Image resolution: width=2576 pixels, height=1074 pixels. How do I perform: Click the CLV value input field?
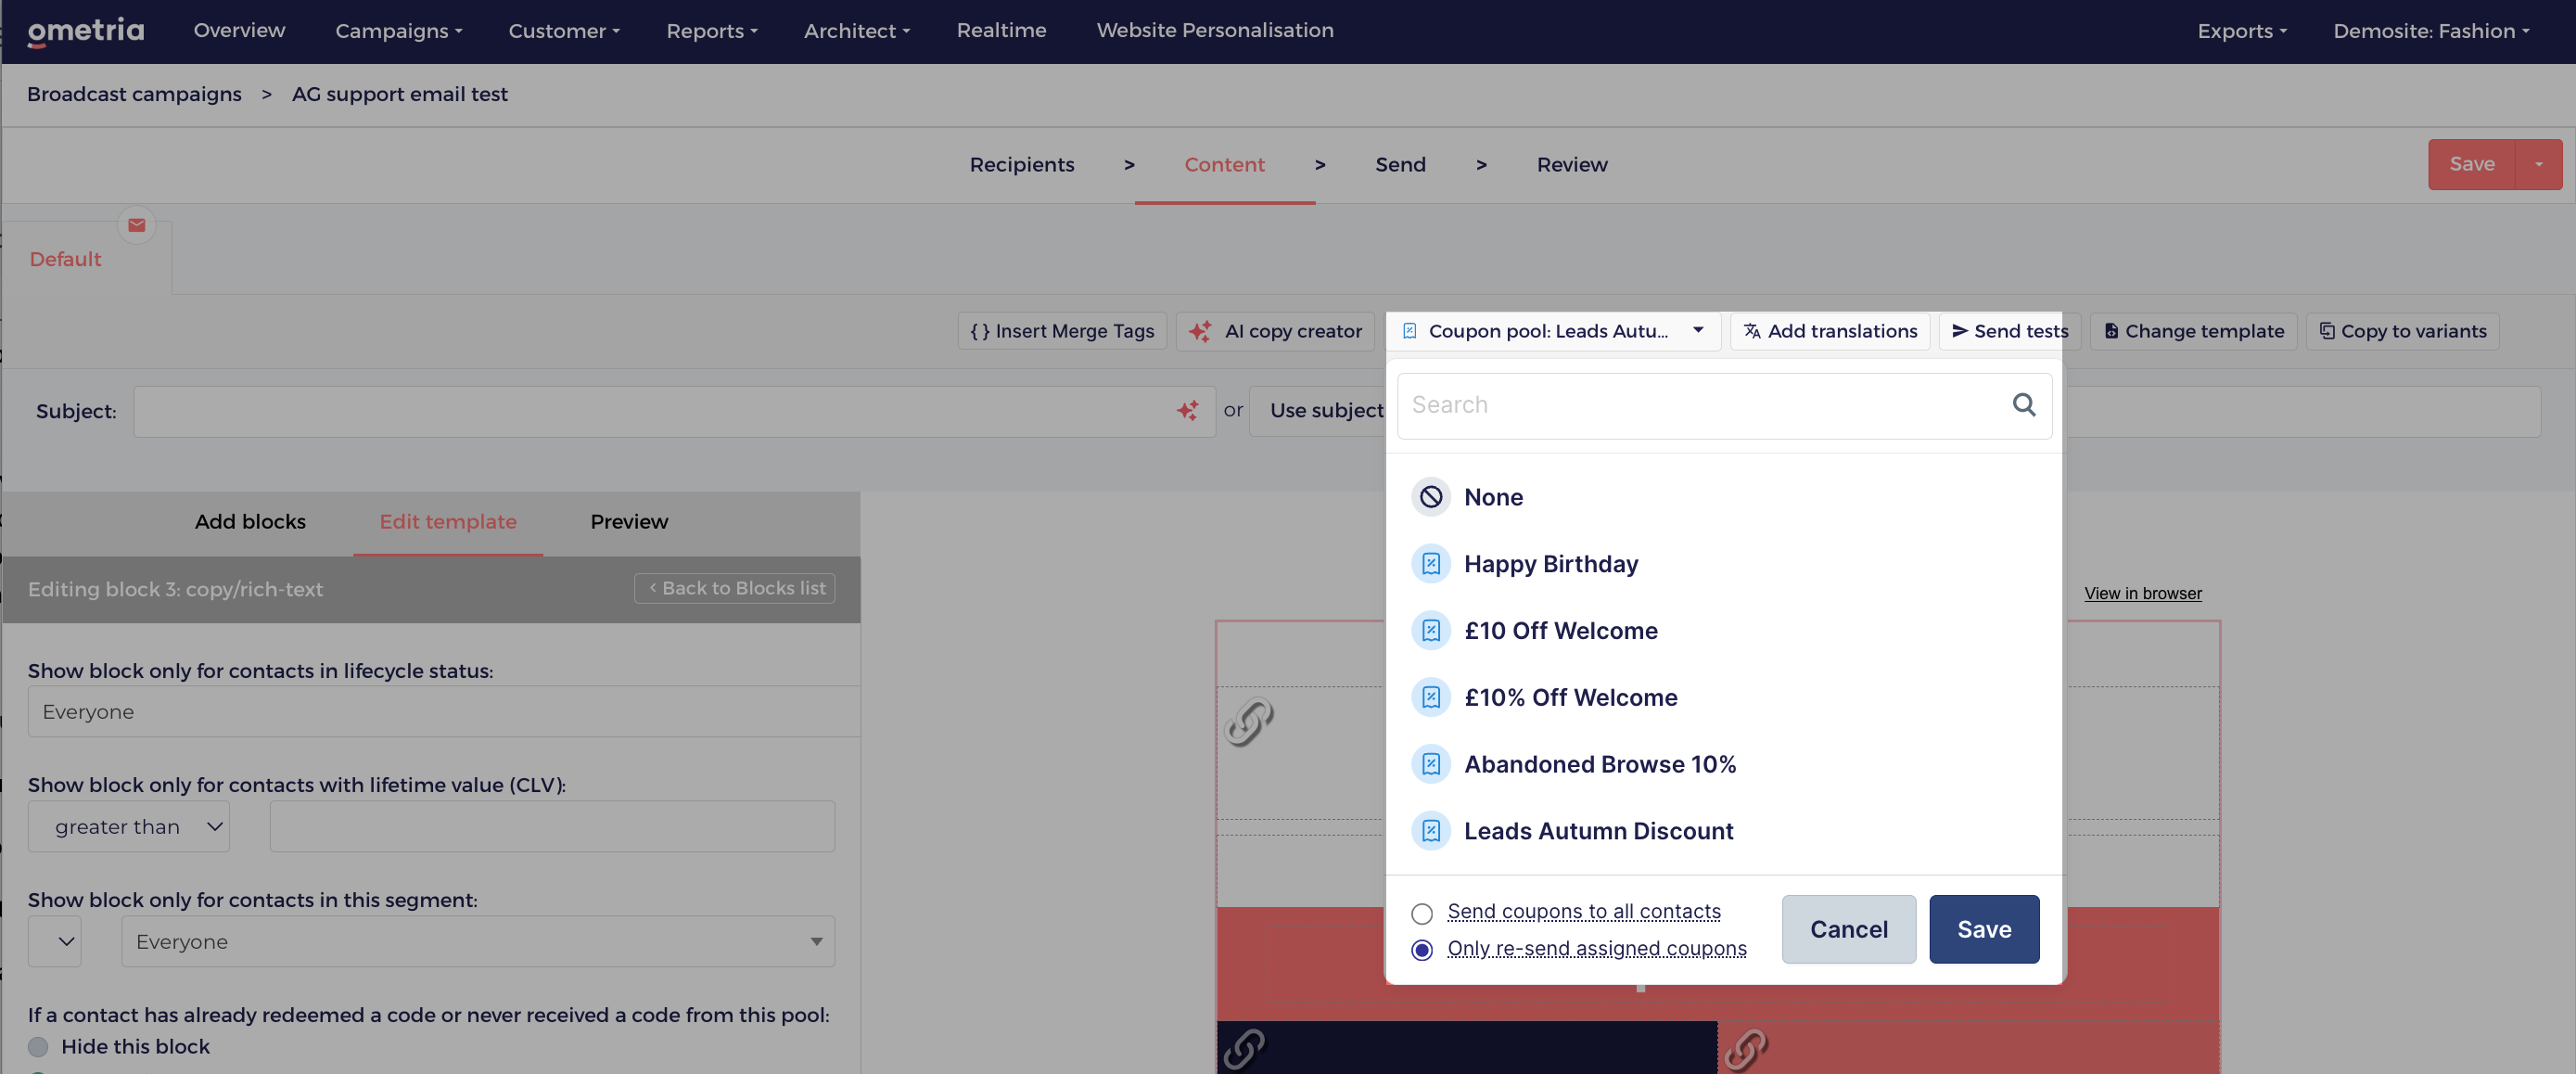pyautogui.click(x=552, y=826)
